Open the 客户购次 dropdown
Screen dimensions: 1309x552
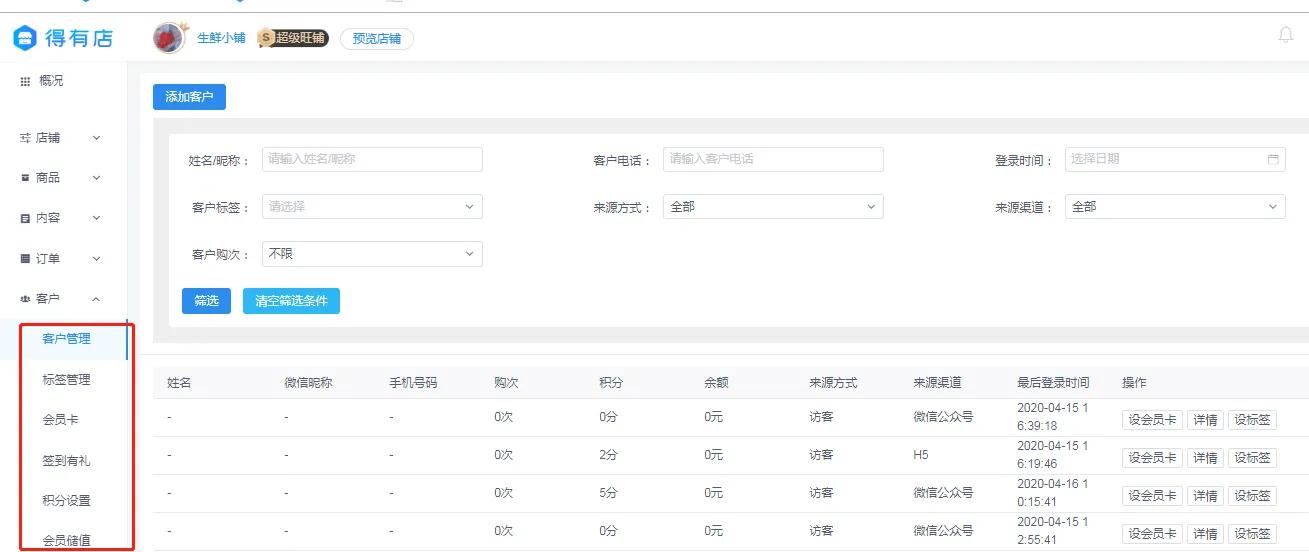372,254
